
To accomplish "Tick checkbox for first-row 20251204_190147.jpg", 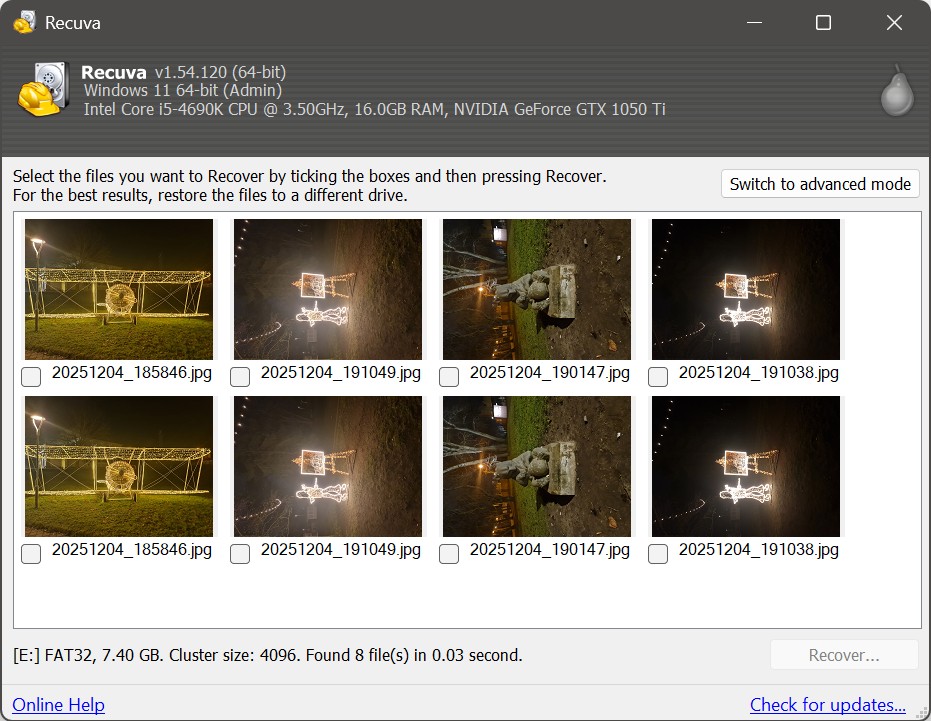I will (449, 377).
